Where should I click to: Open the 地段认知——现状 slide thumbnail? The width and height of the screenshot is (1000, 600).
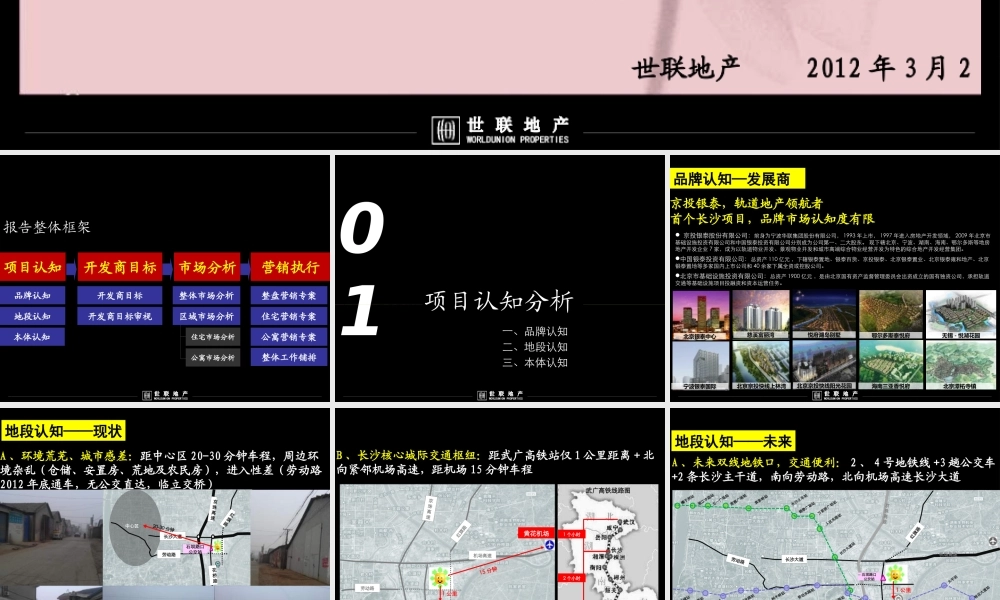point(165,504)
